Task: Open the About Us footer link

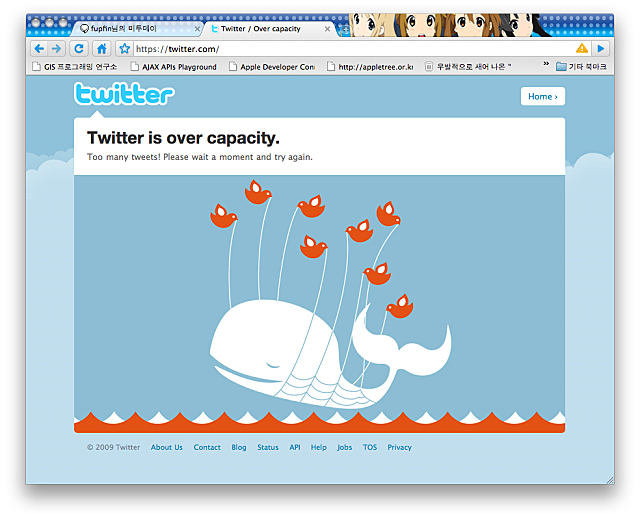Action: pyautogui.click(x=167, y=447)
